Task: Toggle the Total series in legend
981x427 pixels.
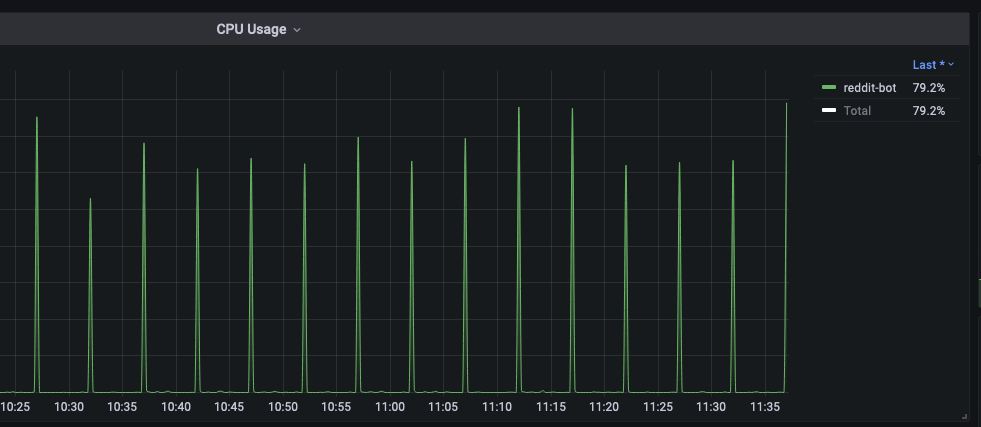Action: pyautogui.click(x=857, y=111)
